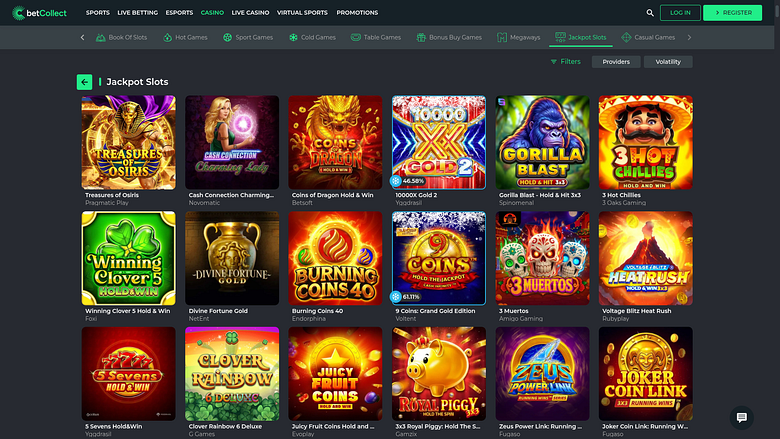Open Live Betting section
The height and width of the screenshot is (439, 780).
[137, 13]
